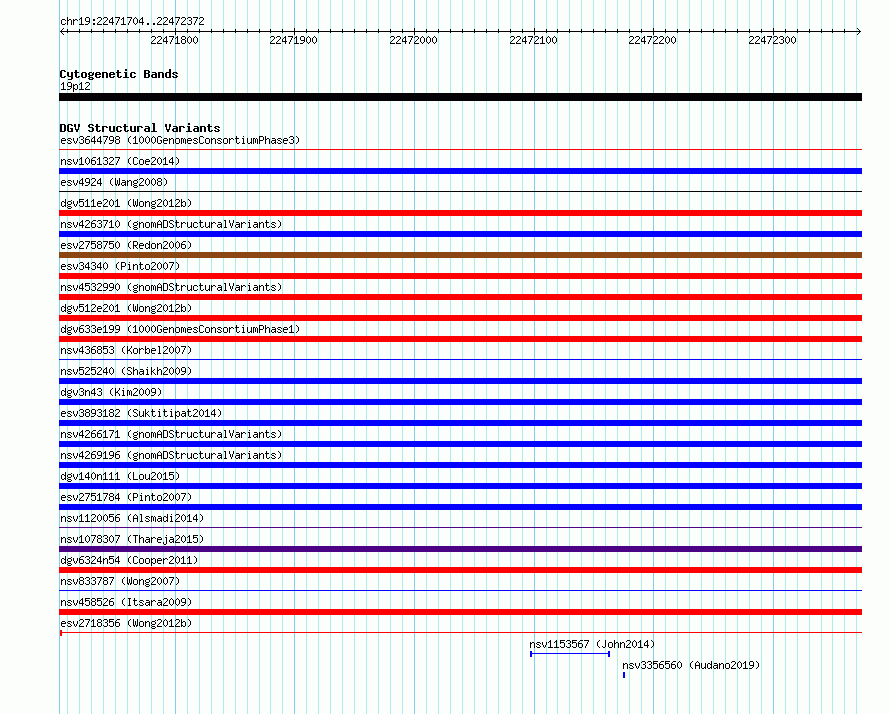Screen dimensions: 890x714
Task: Select dgv512e201 (Wong2012b) label
Action: click(x=126, y=308)
